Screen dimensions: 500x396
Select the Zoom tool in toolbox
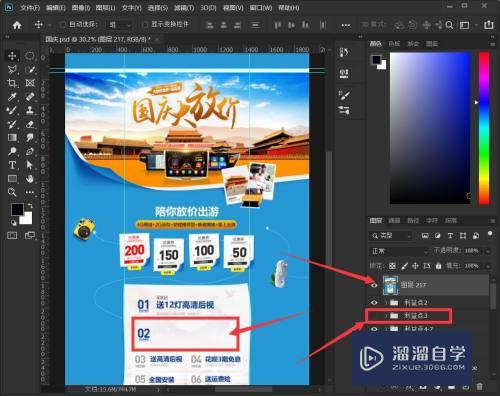(x=12, y=192)
